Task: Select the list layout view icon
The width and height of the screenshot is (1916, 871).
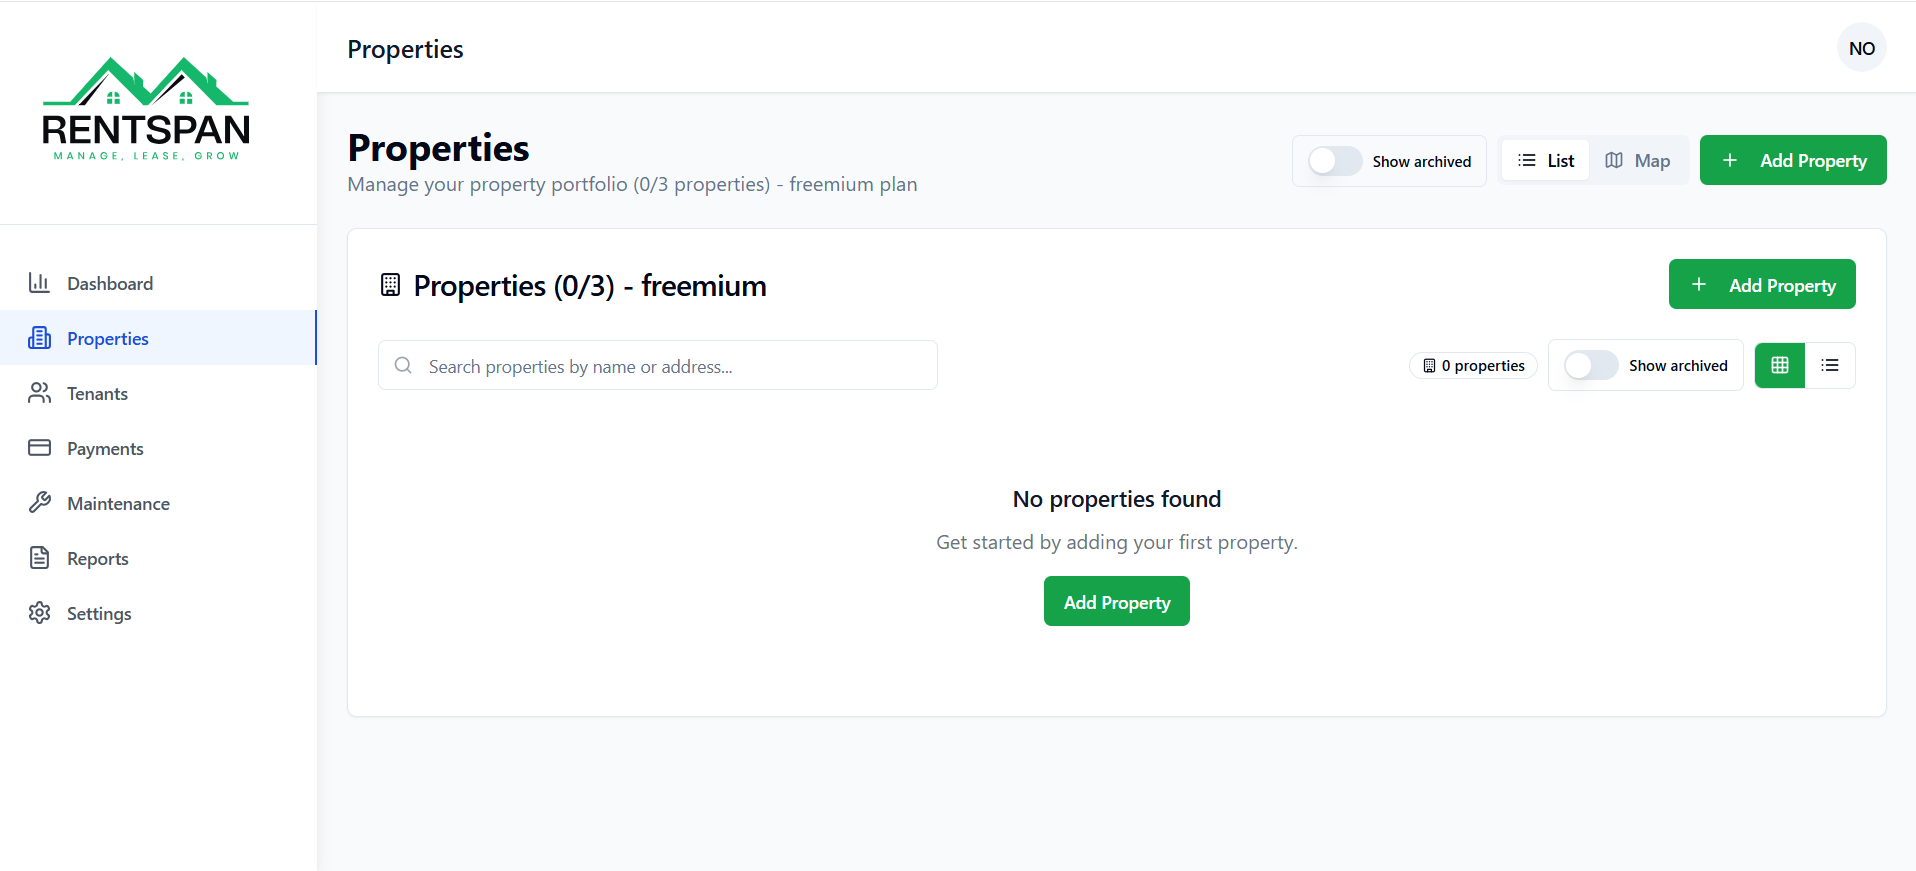Action: coord(1830,366)
